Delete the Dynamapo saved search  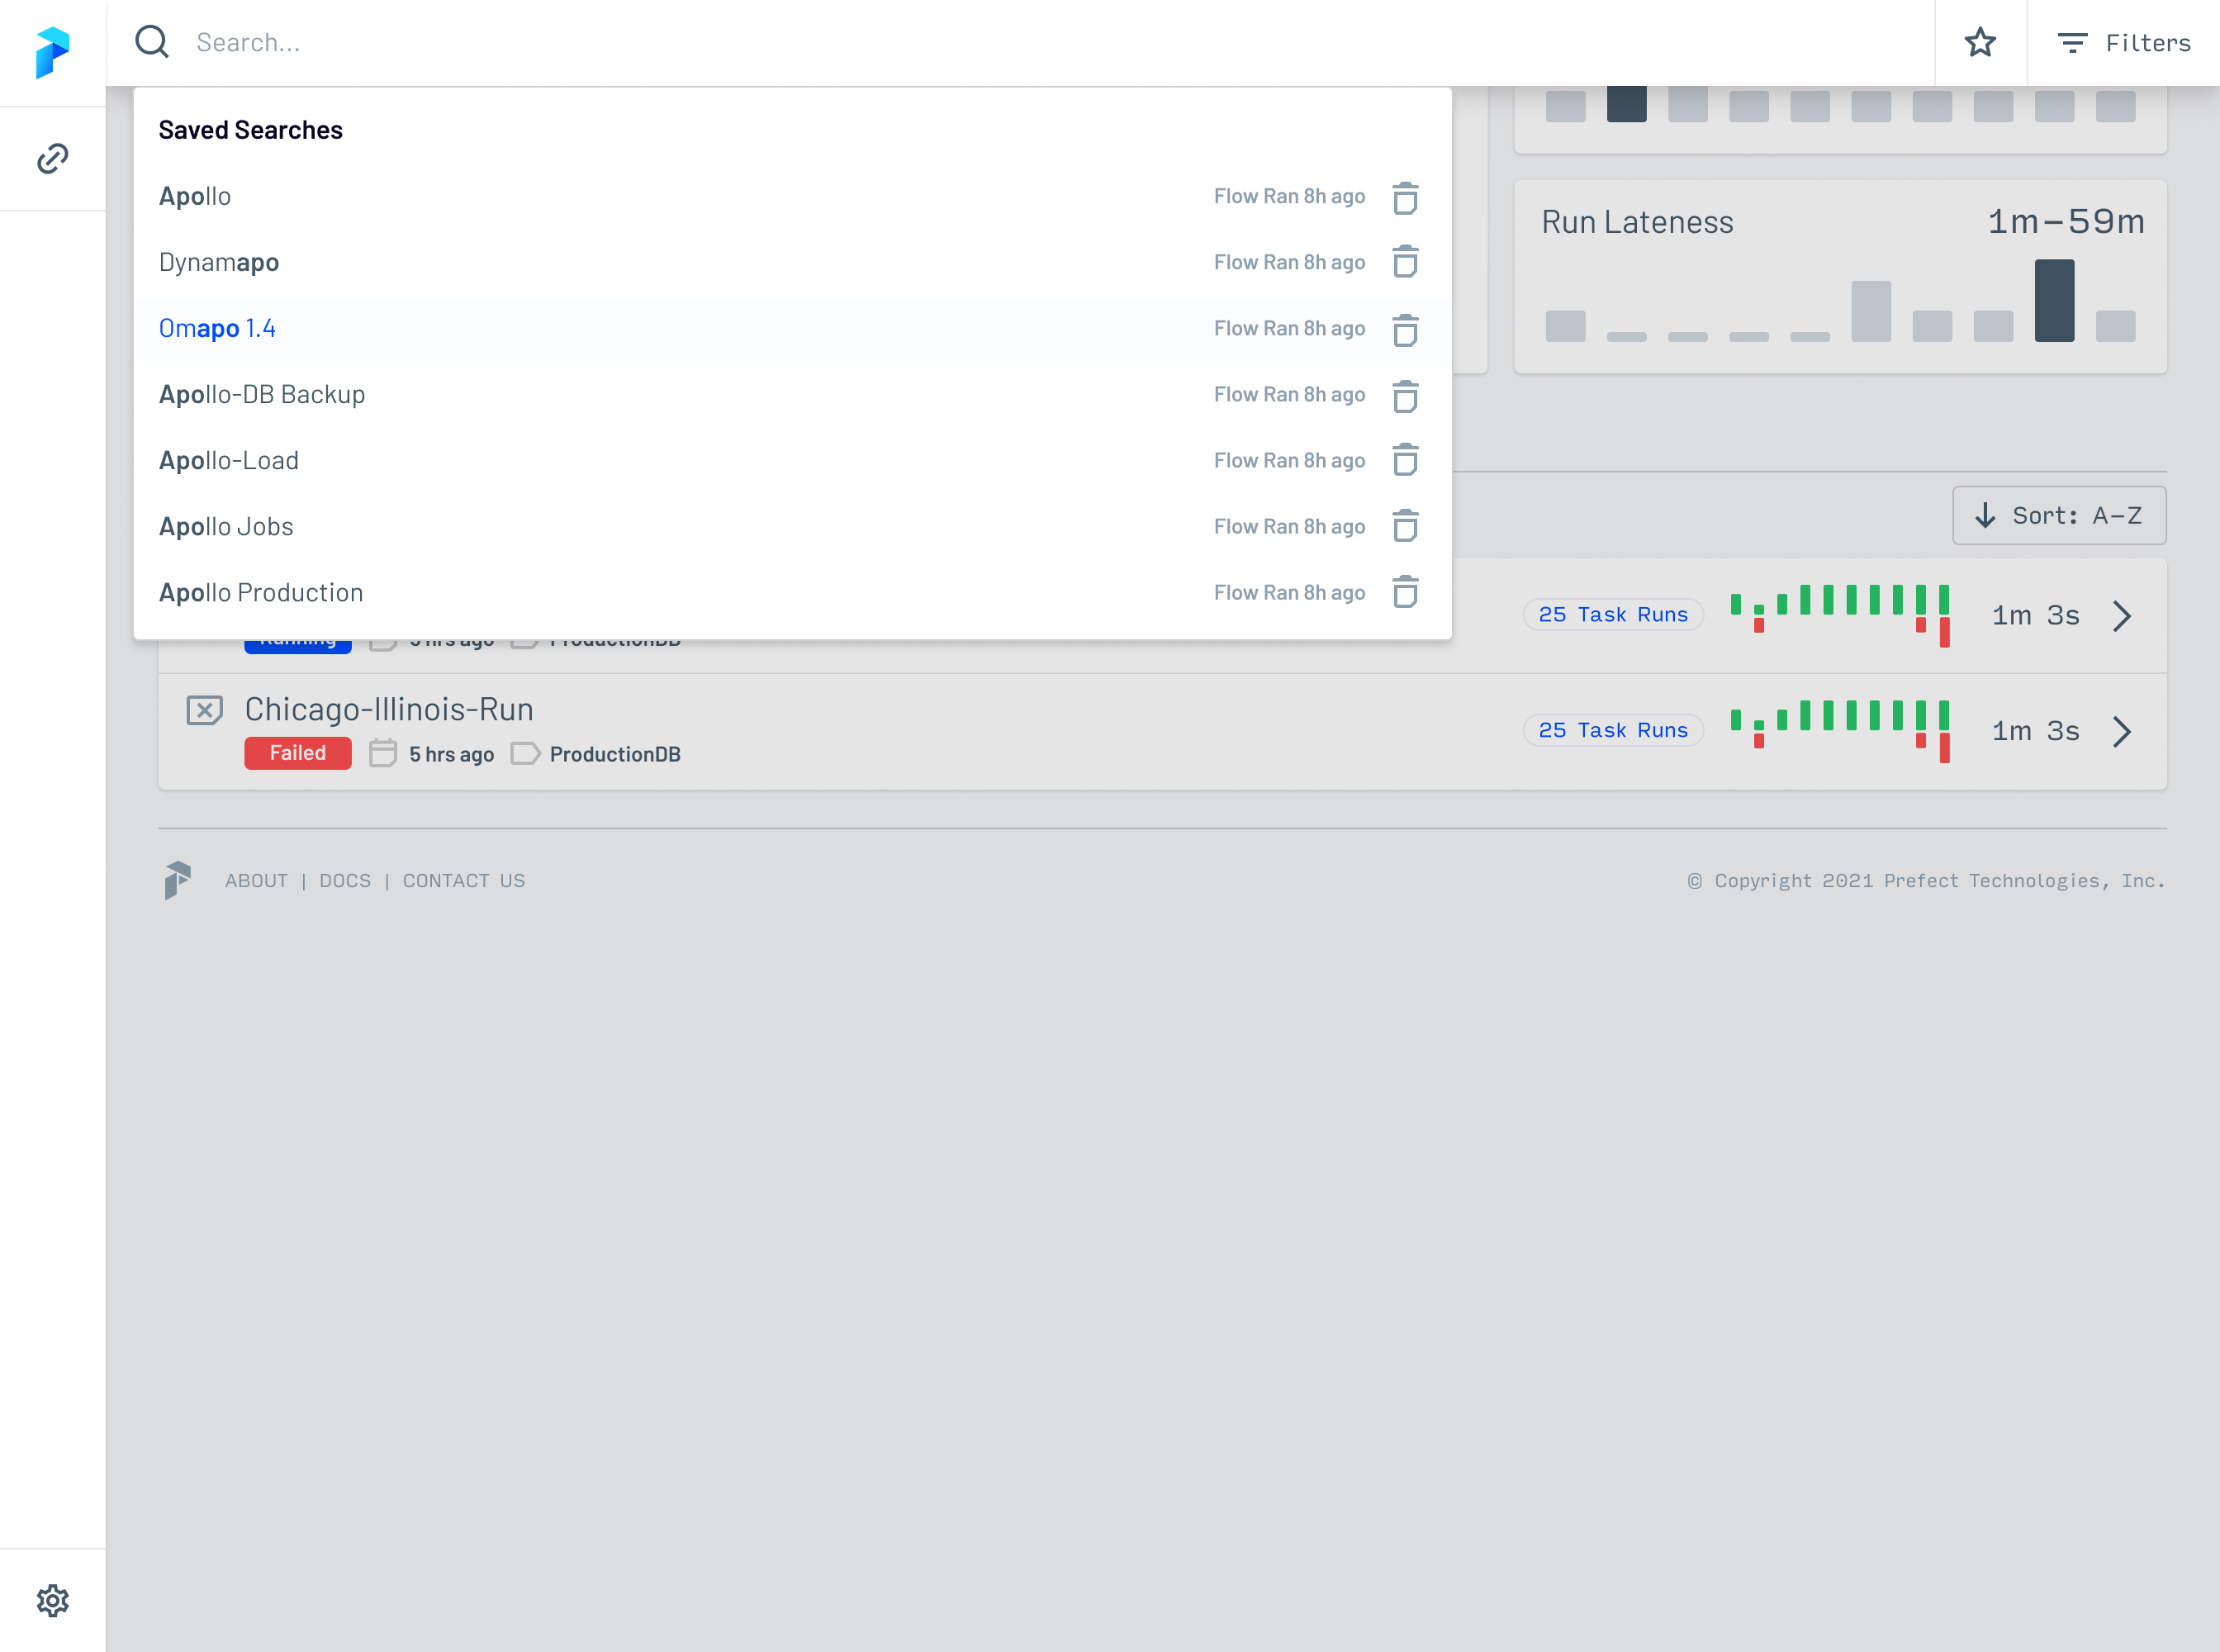(1405, 262)
